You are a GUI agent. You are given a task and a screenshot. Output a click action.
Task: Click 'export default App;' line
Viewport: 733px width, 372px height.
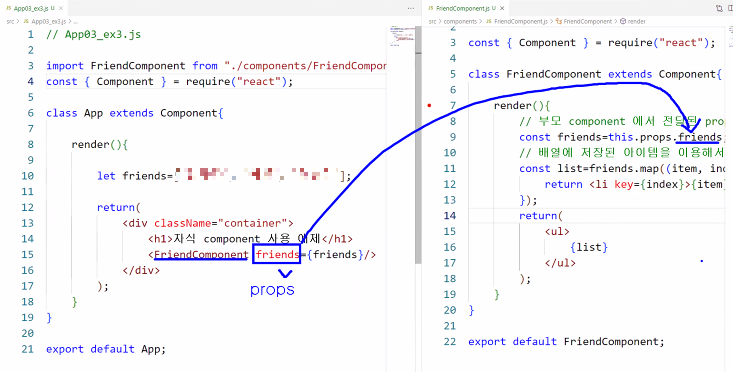coord(106,349)
